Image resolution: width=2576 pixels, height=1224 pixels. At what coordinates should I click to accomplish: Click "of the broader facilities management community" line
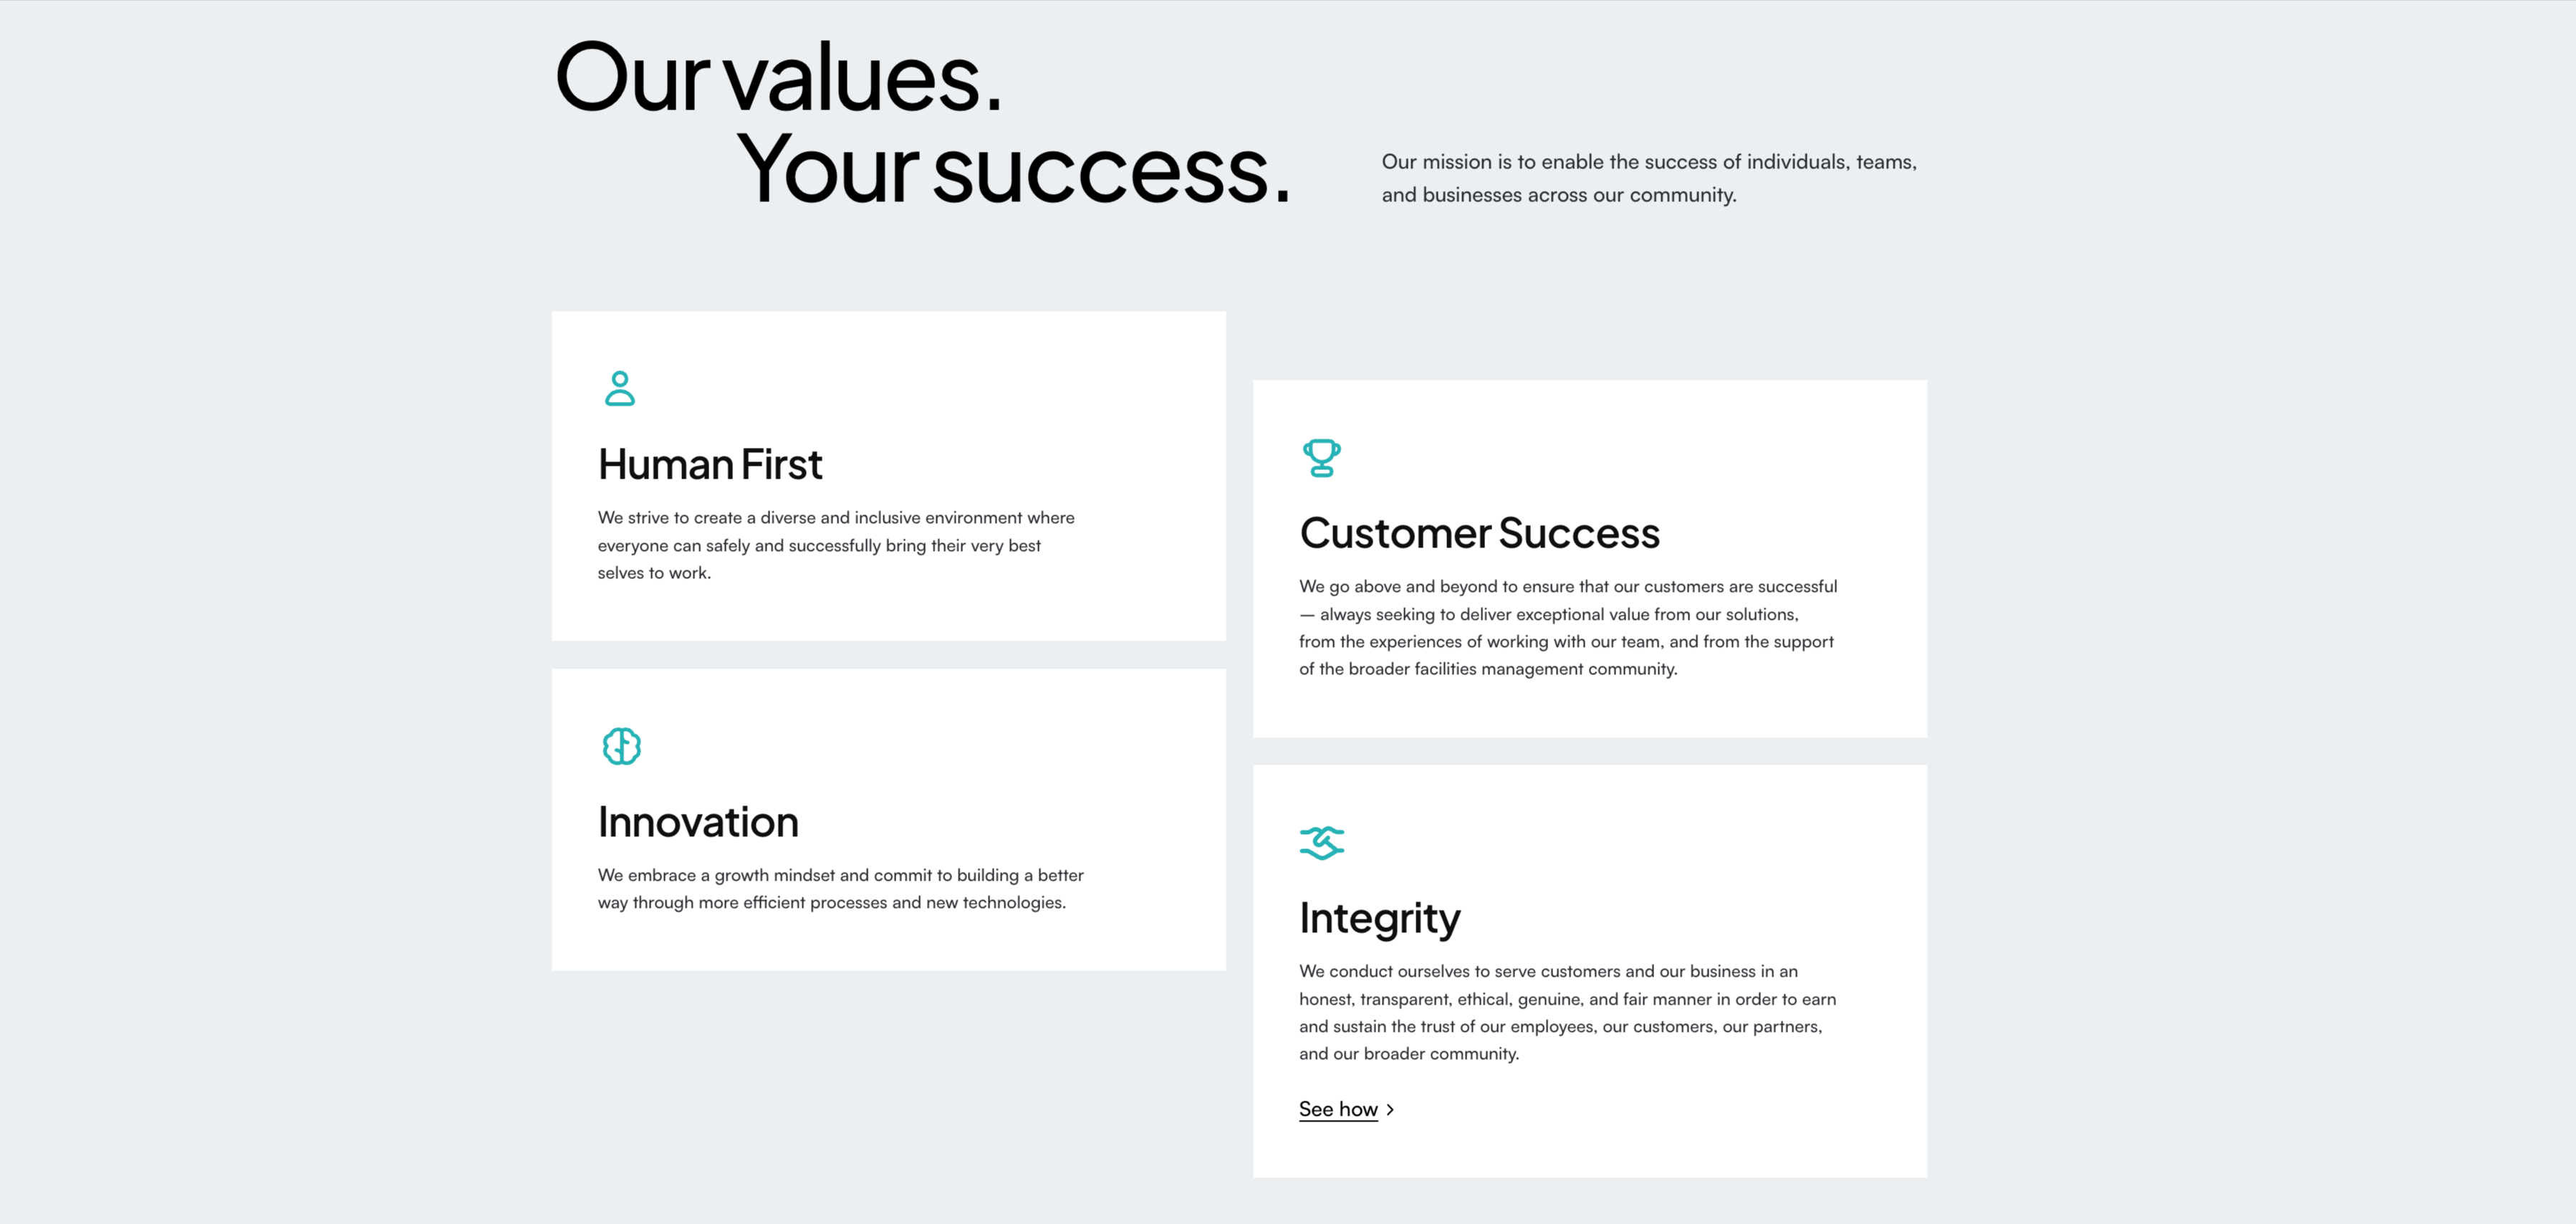[x=1487, y=669]
